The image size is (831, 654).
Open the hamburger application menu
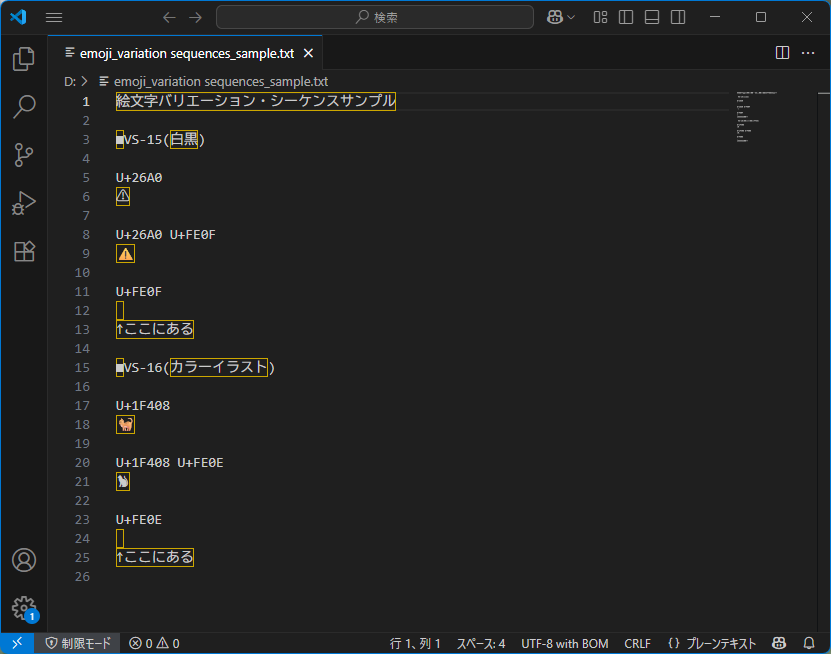click(54, 17)
